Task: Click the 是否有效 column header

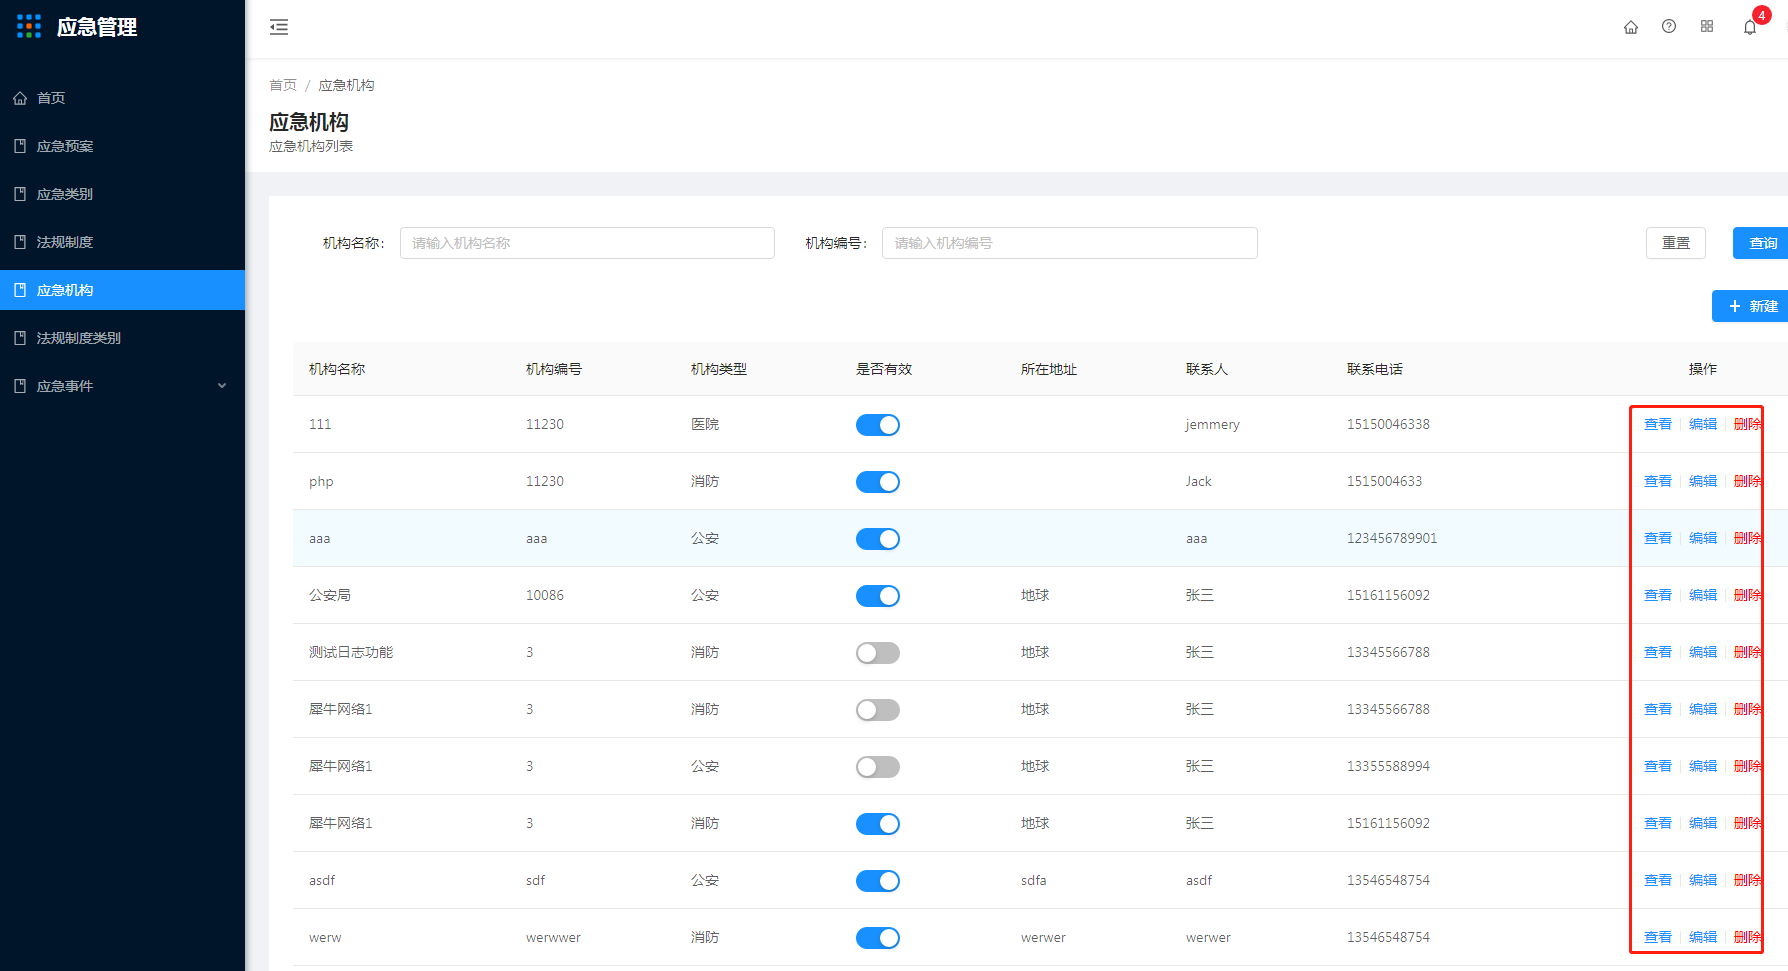Action: point(884,369)
